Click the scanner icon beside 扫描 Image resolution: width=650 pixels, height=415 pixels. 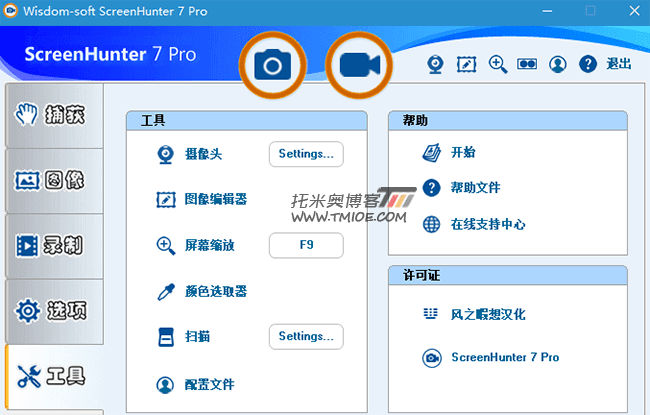click(166, 337)
